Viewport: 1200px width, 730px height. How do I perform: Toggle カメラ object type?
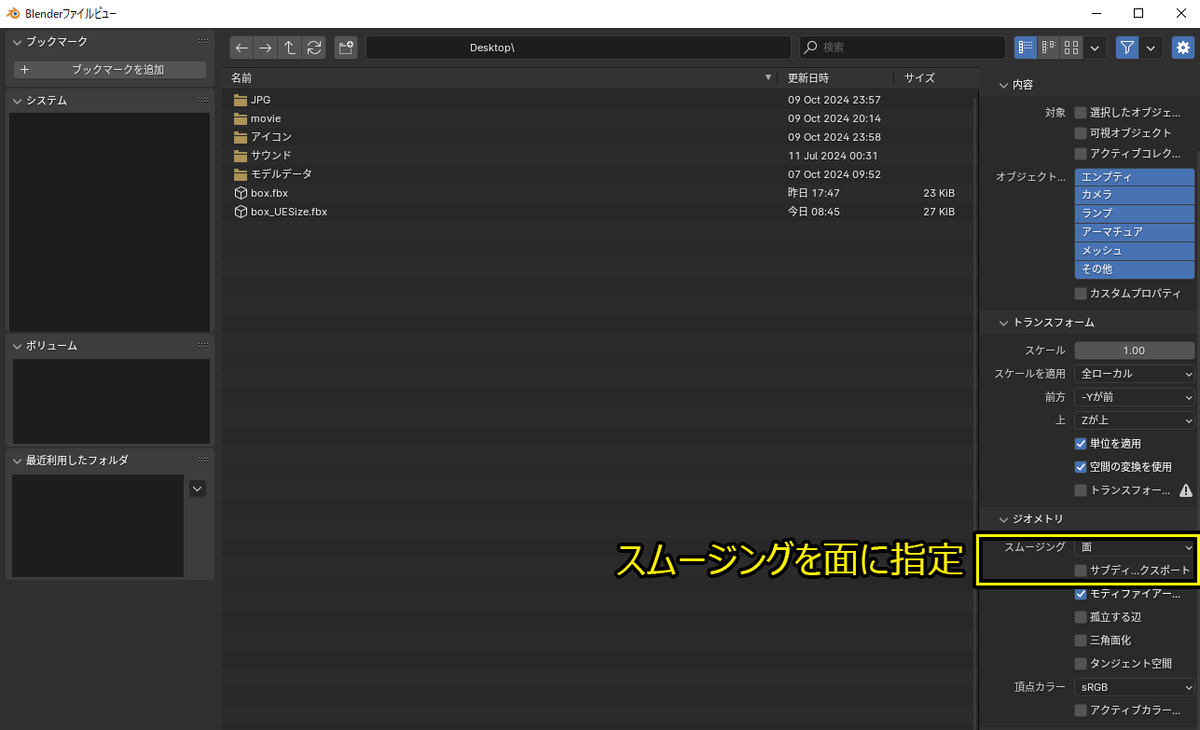[x=1134, y=195]
